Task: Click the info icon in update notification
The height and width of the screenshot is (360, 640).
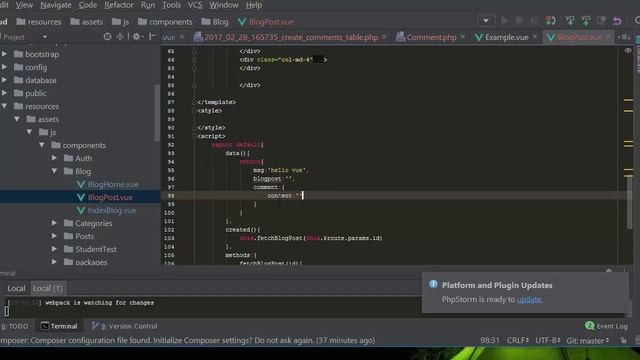Action: 433,284
